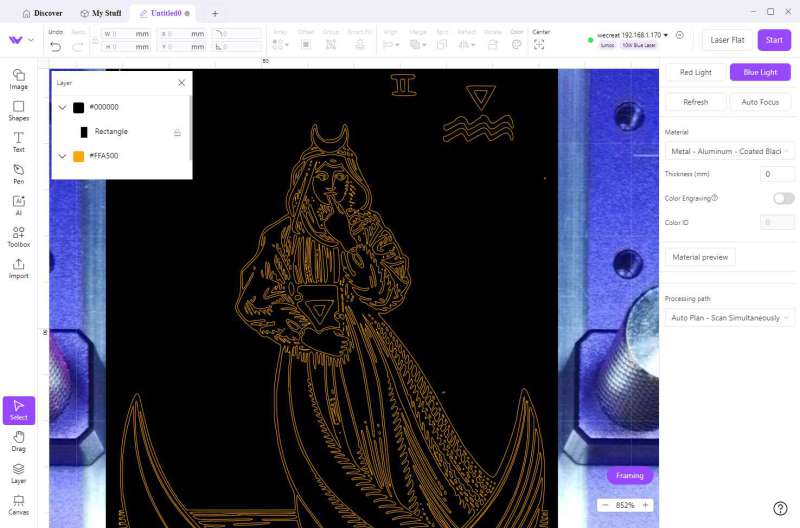Click the Start button
The width and height of the screenshot is (800, 528).
[774, 40]
